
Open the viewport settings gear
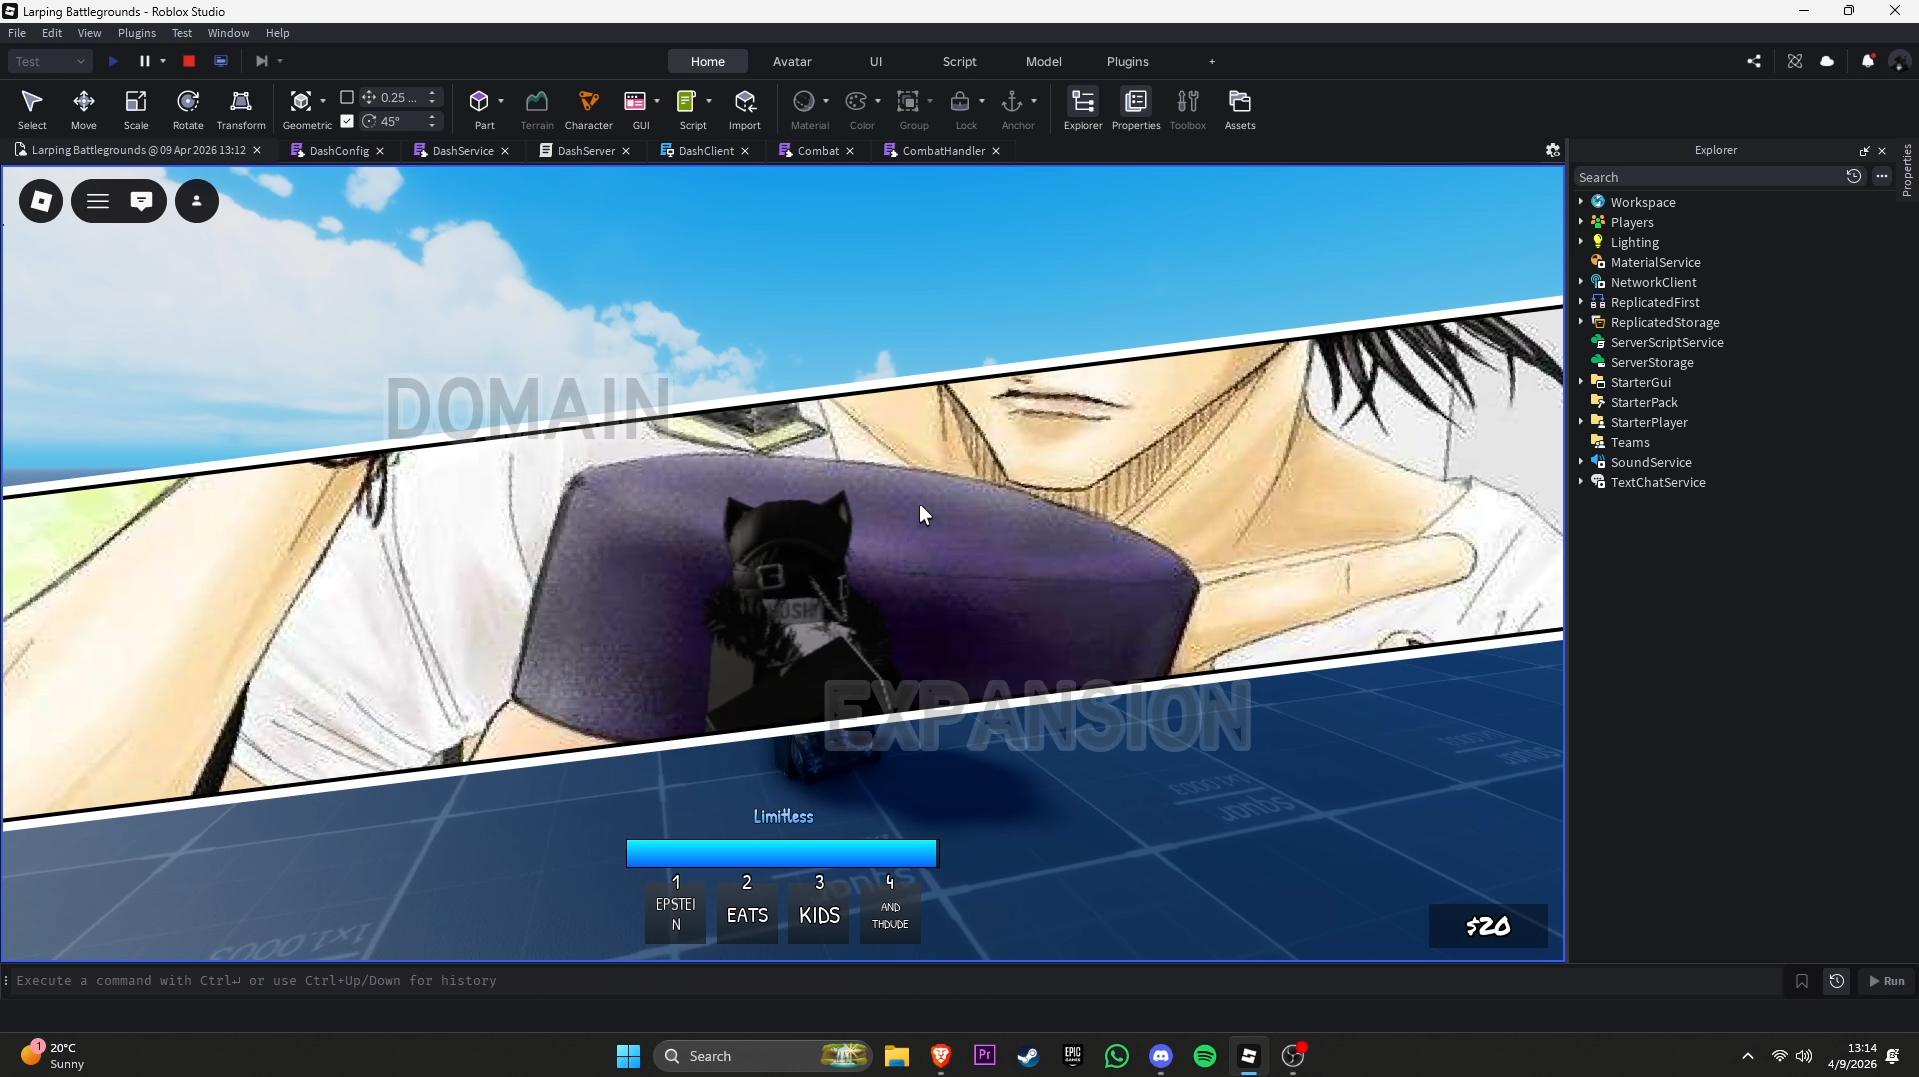click(x=1553, y=150)
